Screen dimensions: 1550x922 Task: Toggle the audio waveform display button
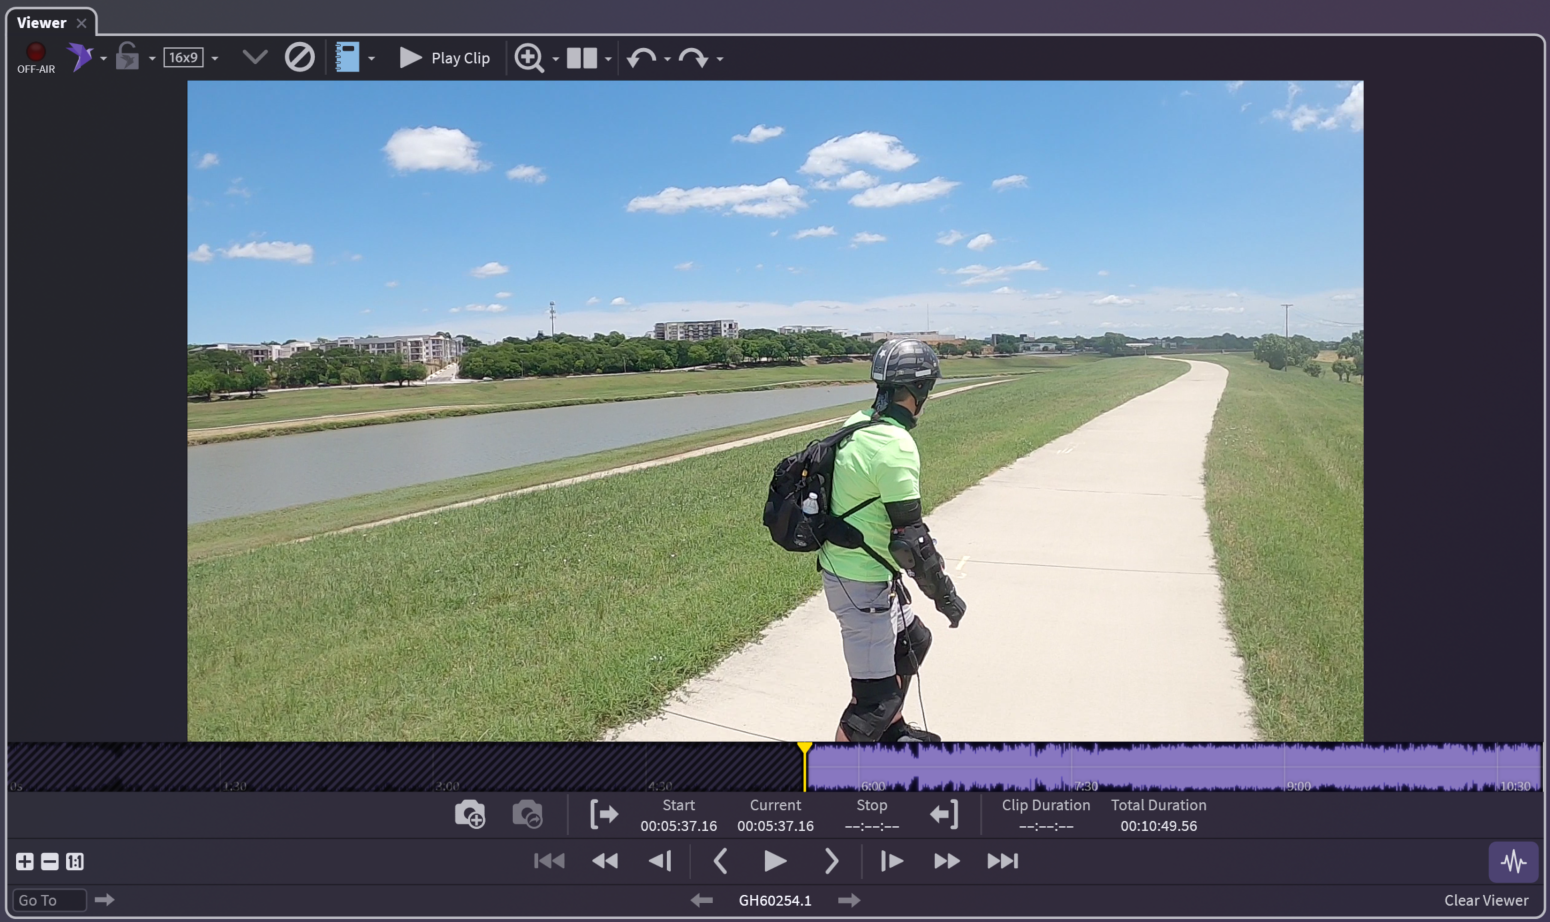1513,861
